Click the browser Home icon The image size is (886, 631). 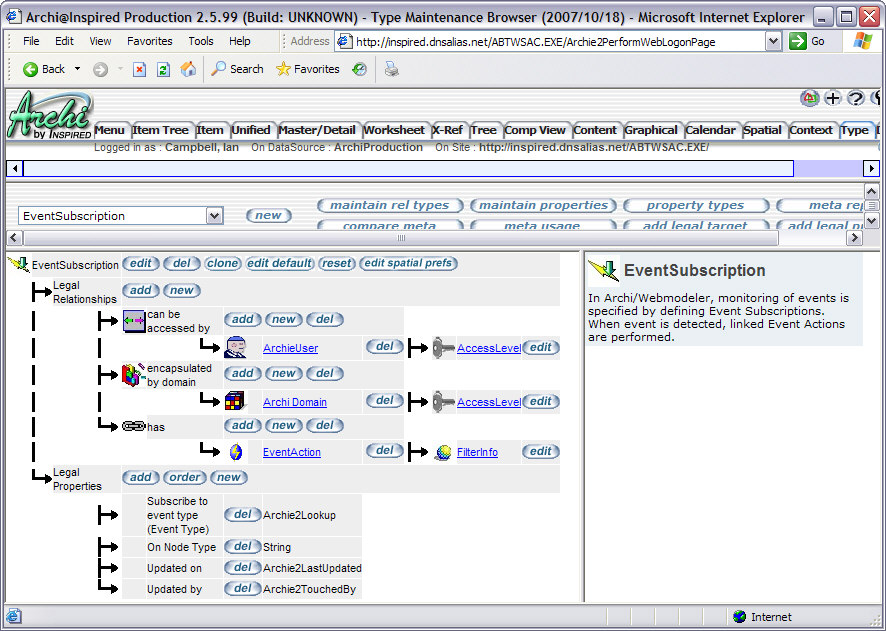point(188,69)
